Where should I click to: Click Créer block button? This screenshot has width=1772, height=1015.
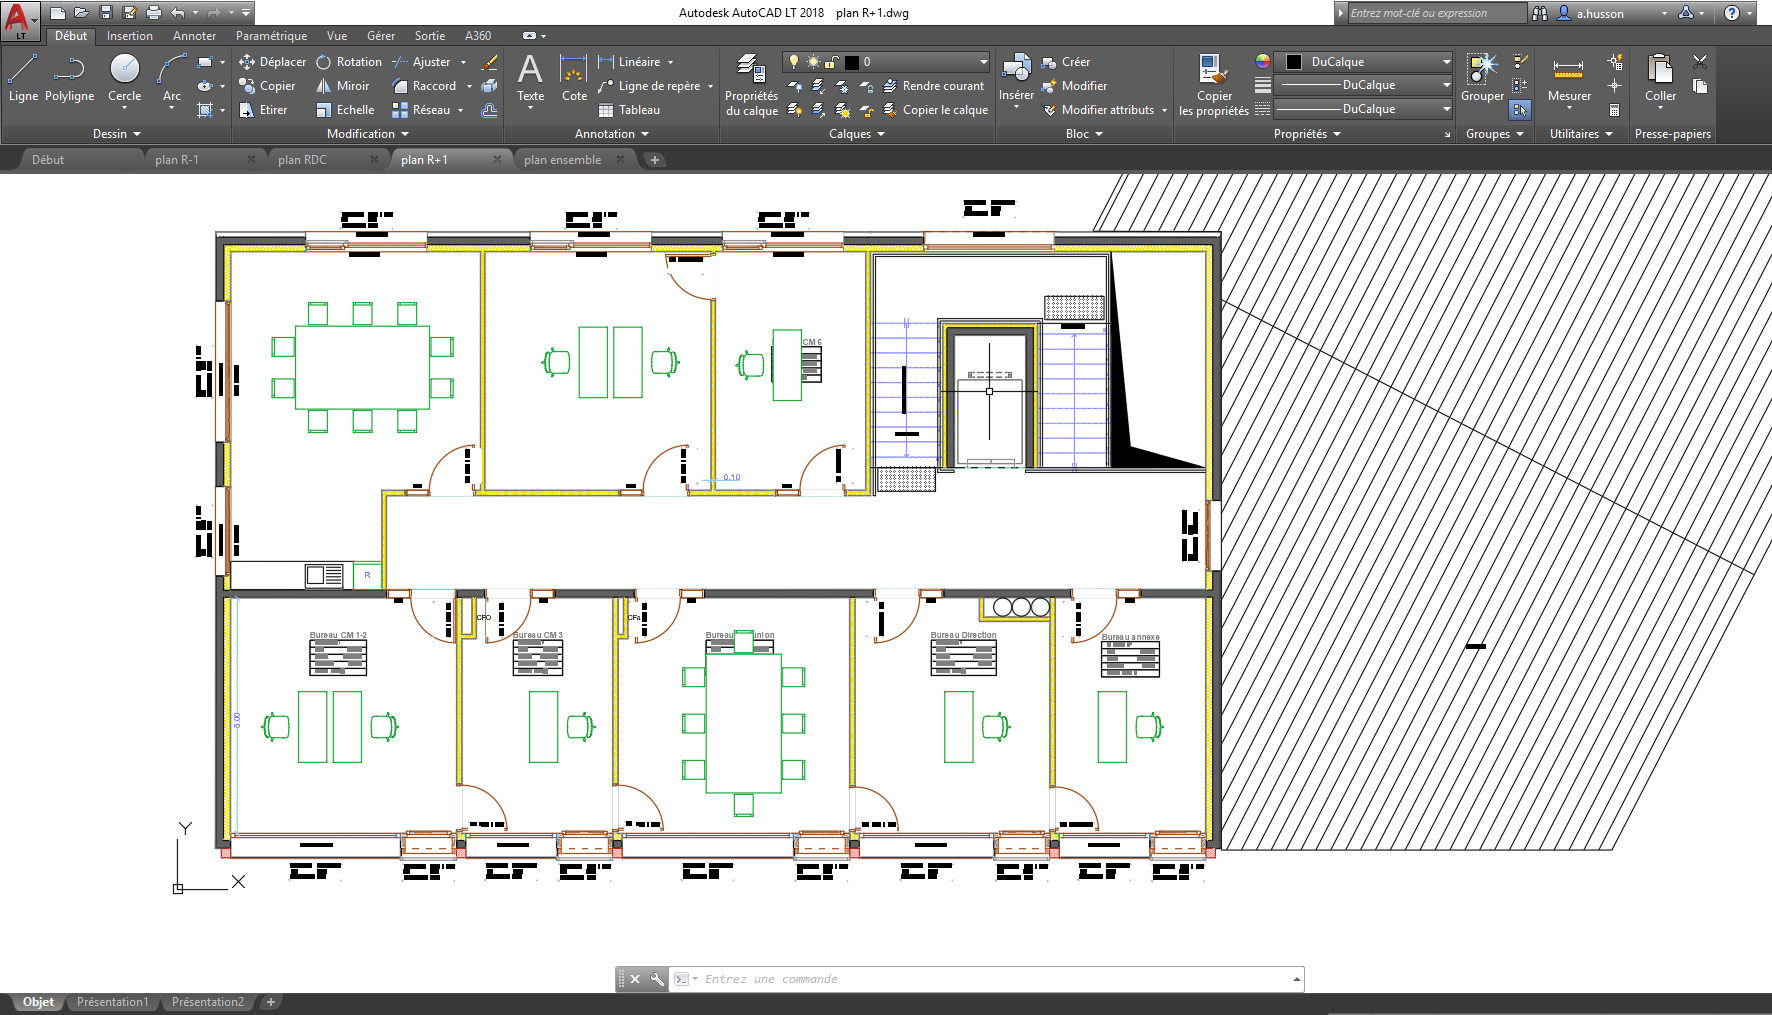[1066, 62]
